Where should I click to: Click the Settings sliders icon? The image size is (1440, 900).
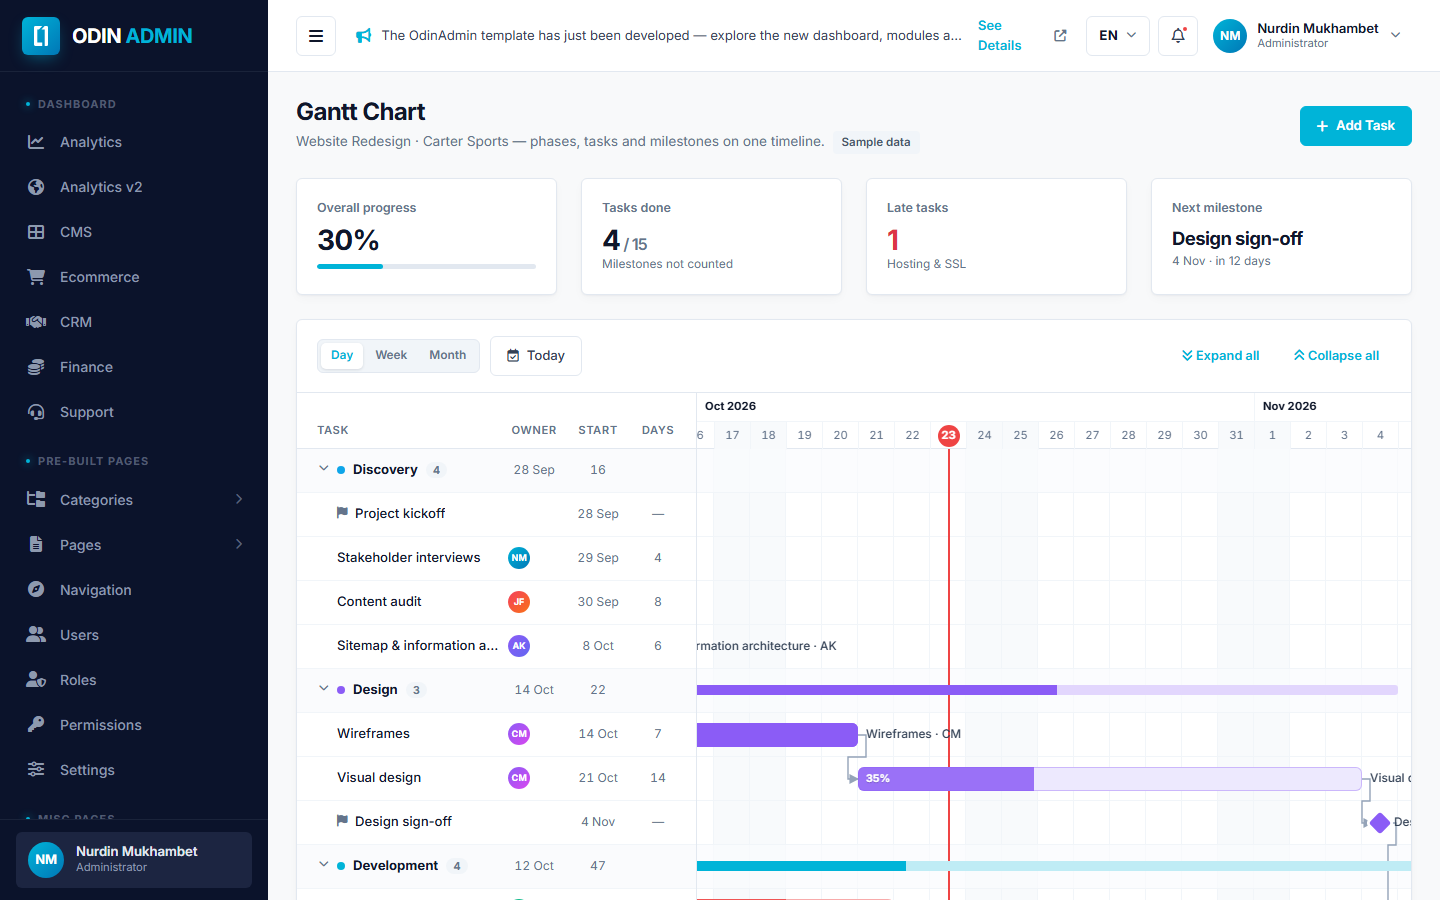[36, 770]
